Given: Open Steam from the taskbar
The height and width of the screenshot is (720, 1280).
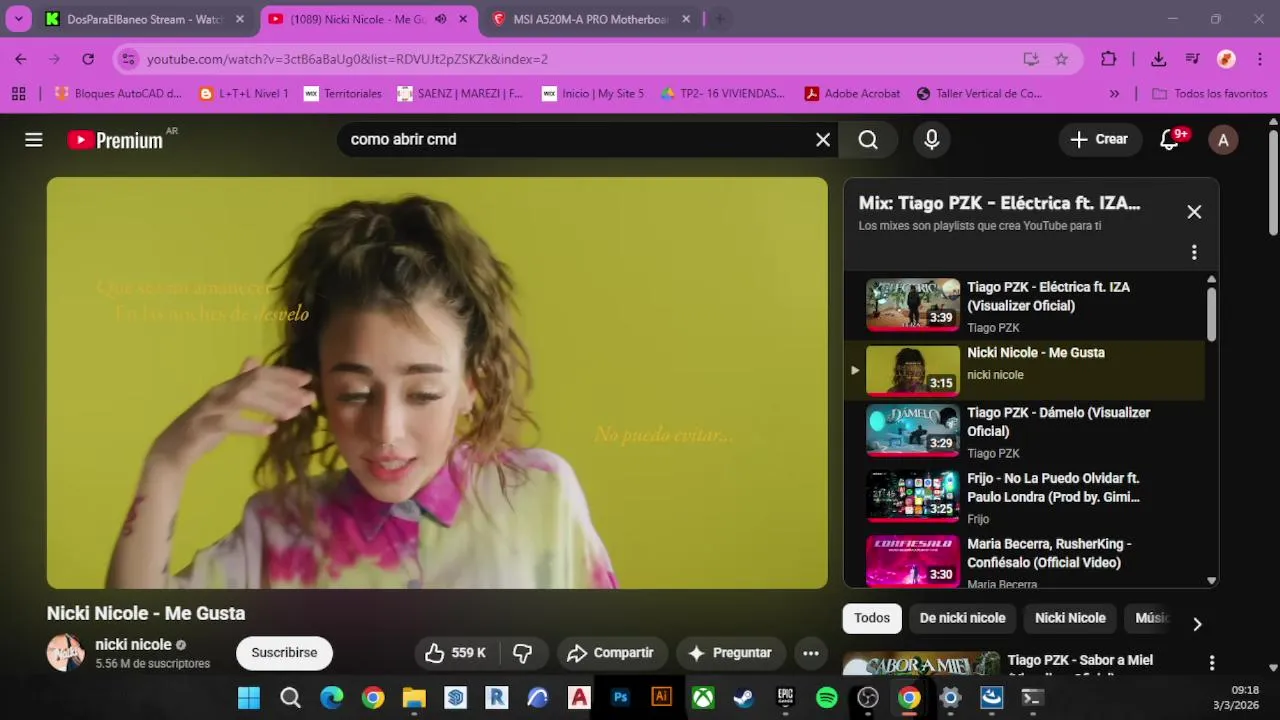Looking at the screenshot, I should (x=744, y=698).
